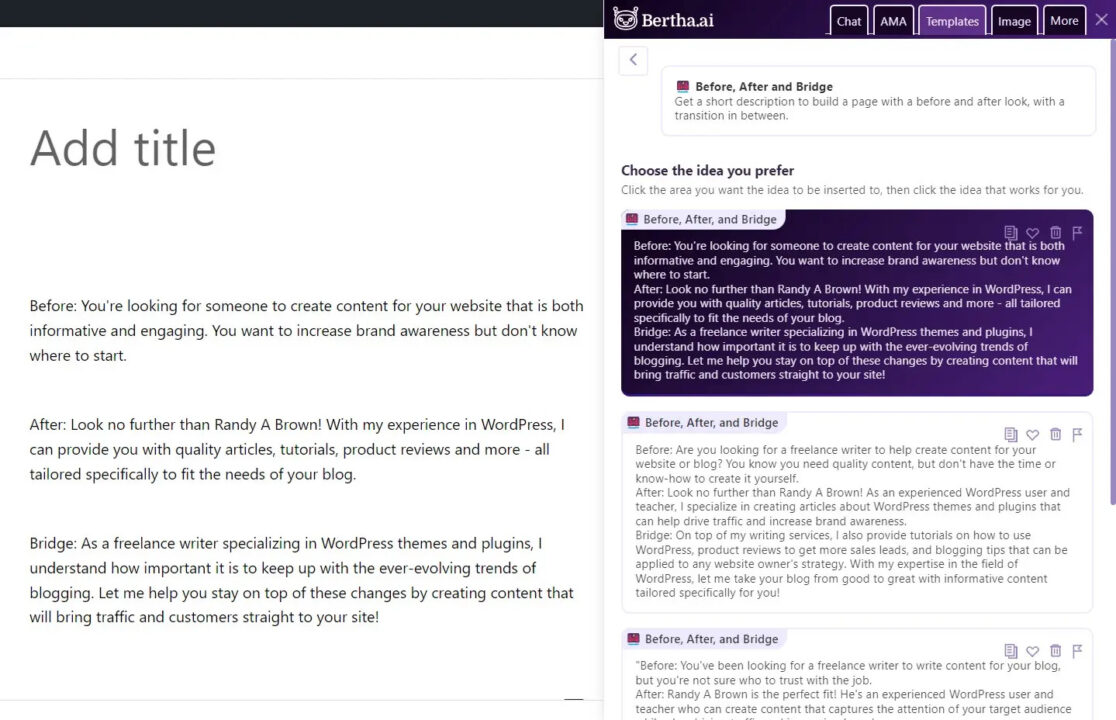Image resolution: width=1116 pixels, height=720 pixels.
Task: Click the flag icon on the first idea
Action: [x=1077, y=233]
